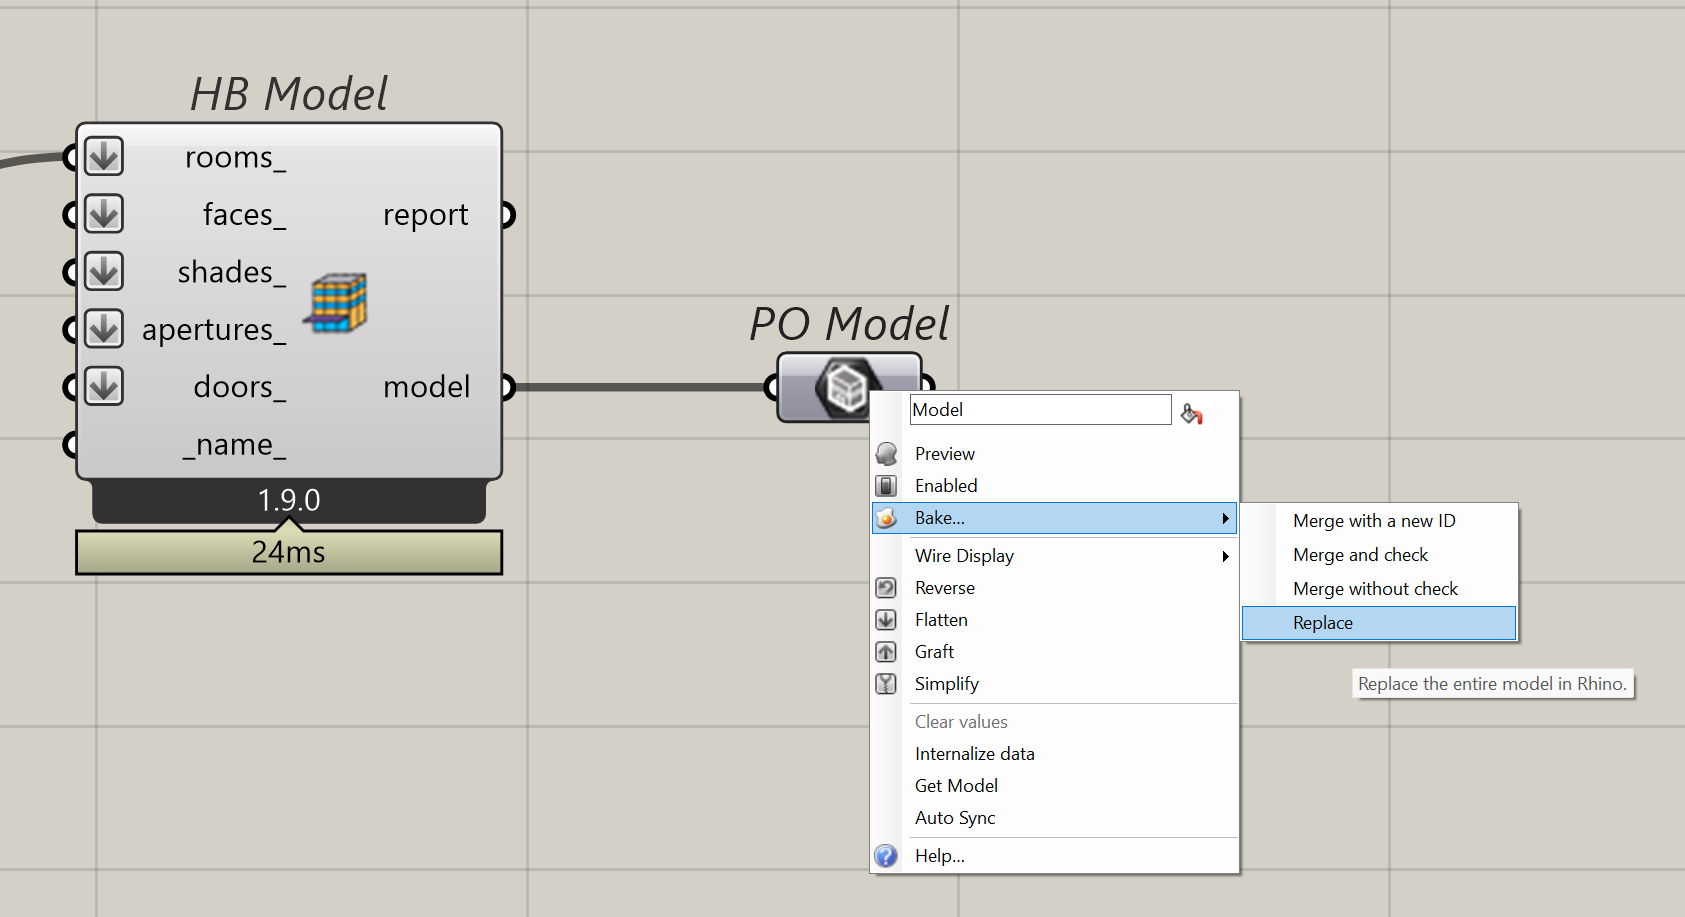This screenshot has width=1685, height=917.
Task: Toggle Auto Sync in the context menu
Action: 955,818
